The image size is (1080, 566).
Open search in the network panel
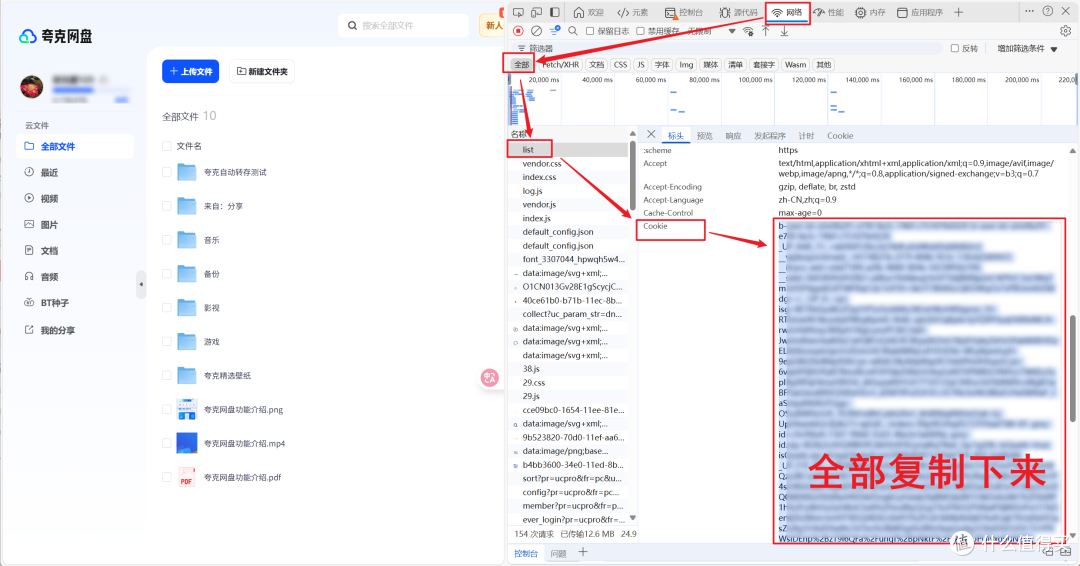coord(572,31)
